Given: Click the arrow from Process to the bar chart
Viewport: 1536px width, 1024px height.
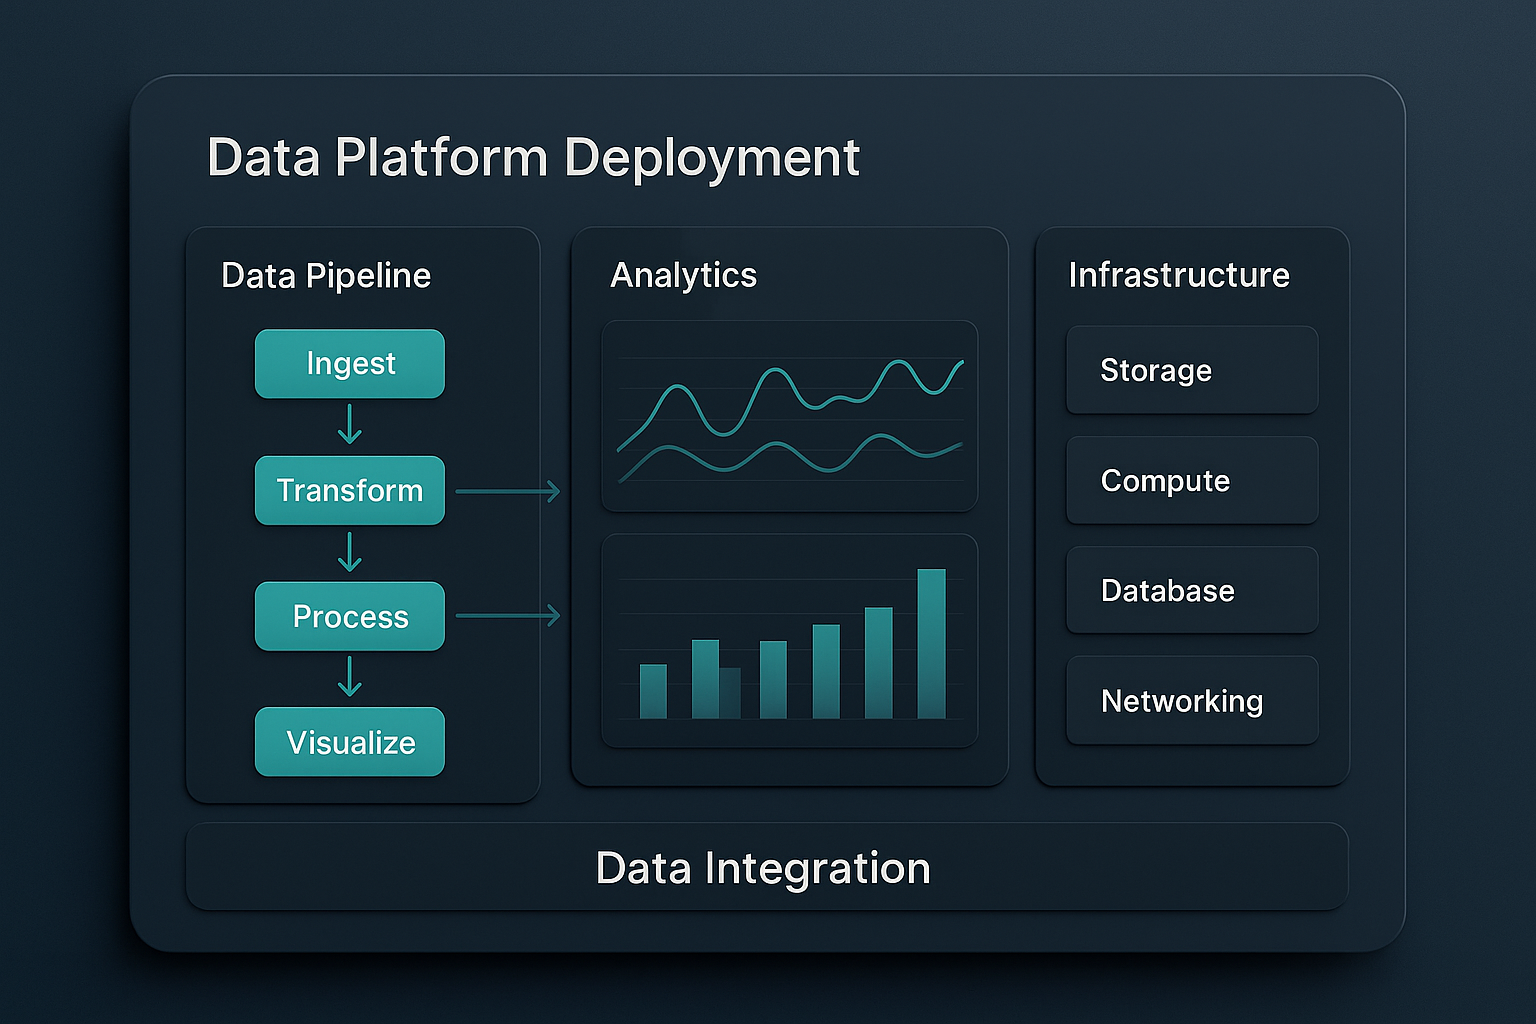Looking at the screenshot, I should coord(510,616).
